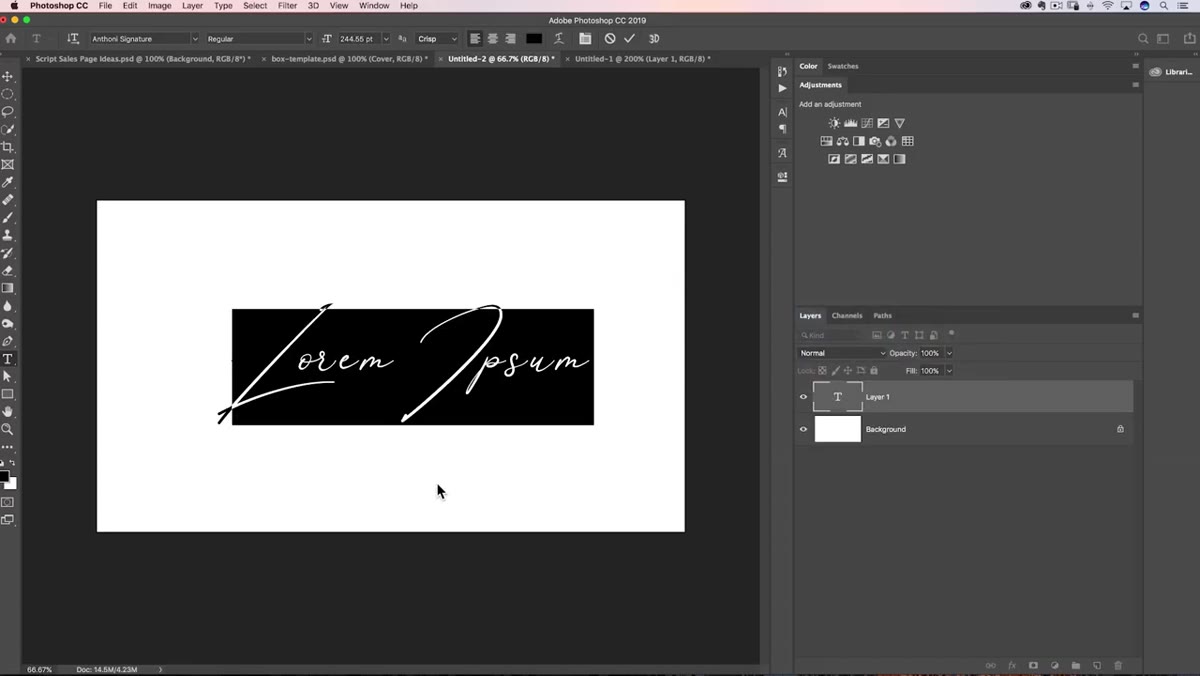Click the Home icon in options bar
Image resolution: width=1200 pixels, height=676 pixels.
pyautogui.click(x=11, y=39)
